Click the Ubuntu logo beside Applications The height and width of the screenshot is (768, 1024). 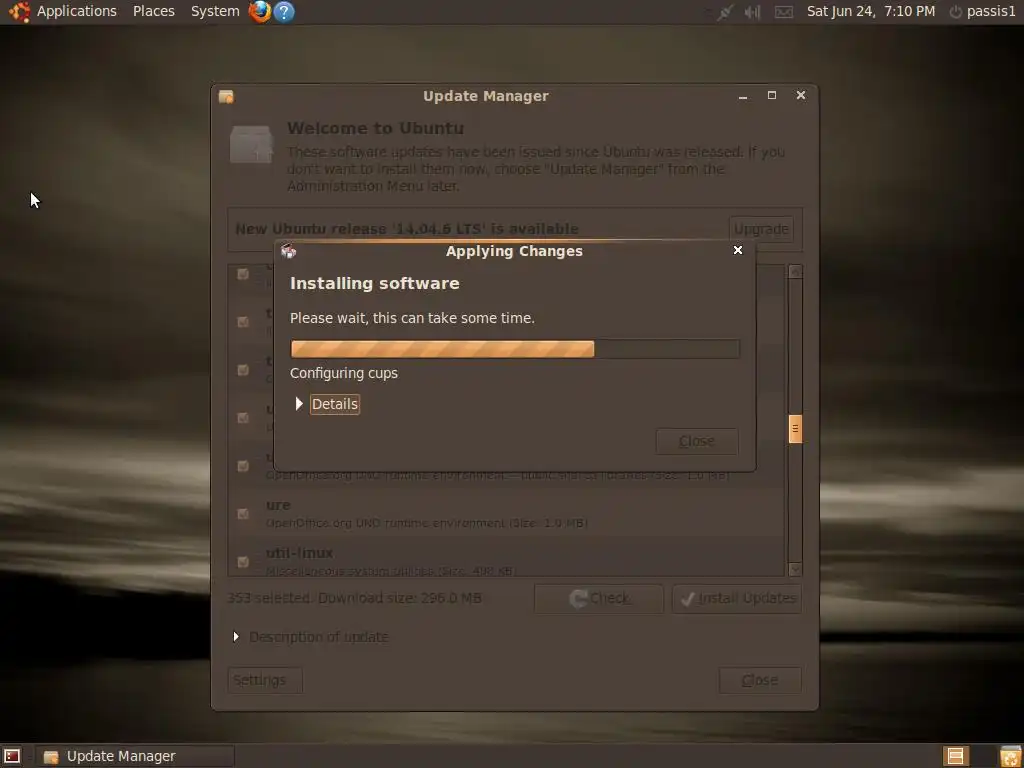tap(19, 11)
